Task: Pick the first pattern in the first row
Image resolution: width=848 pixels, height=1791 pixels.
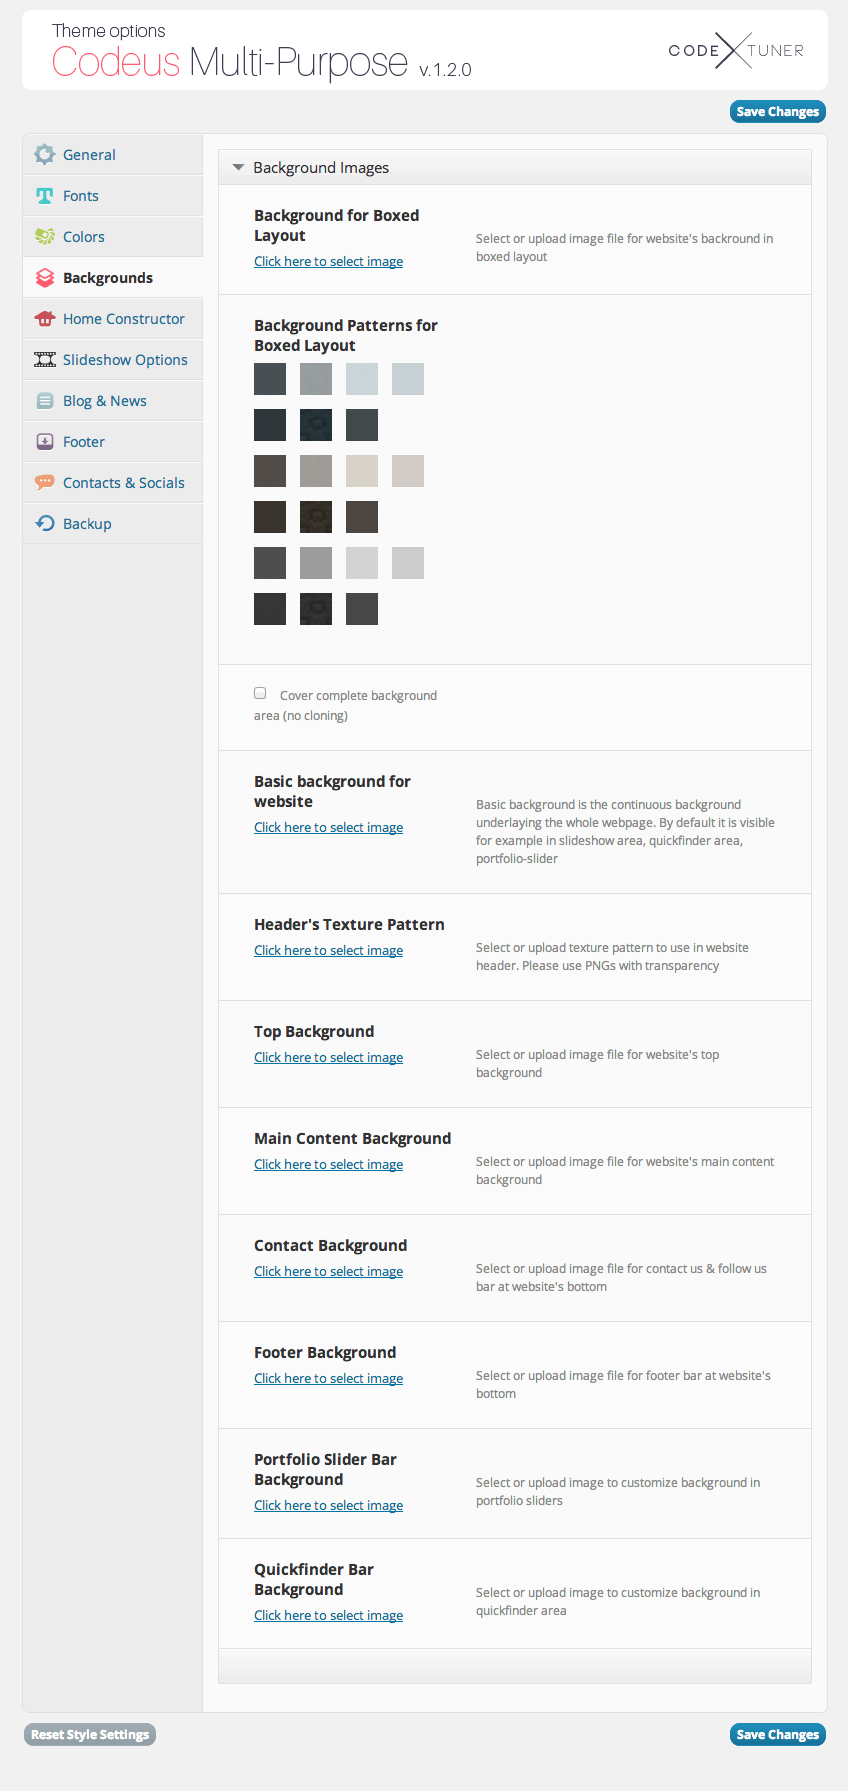Action: [270, 379]
